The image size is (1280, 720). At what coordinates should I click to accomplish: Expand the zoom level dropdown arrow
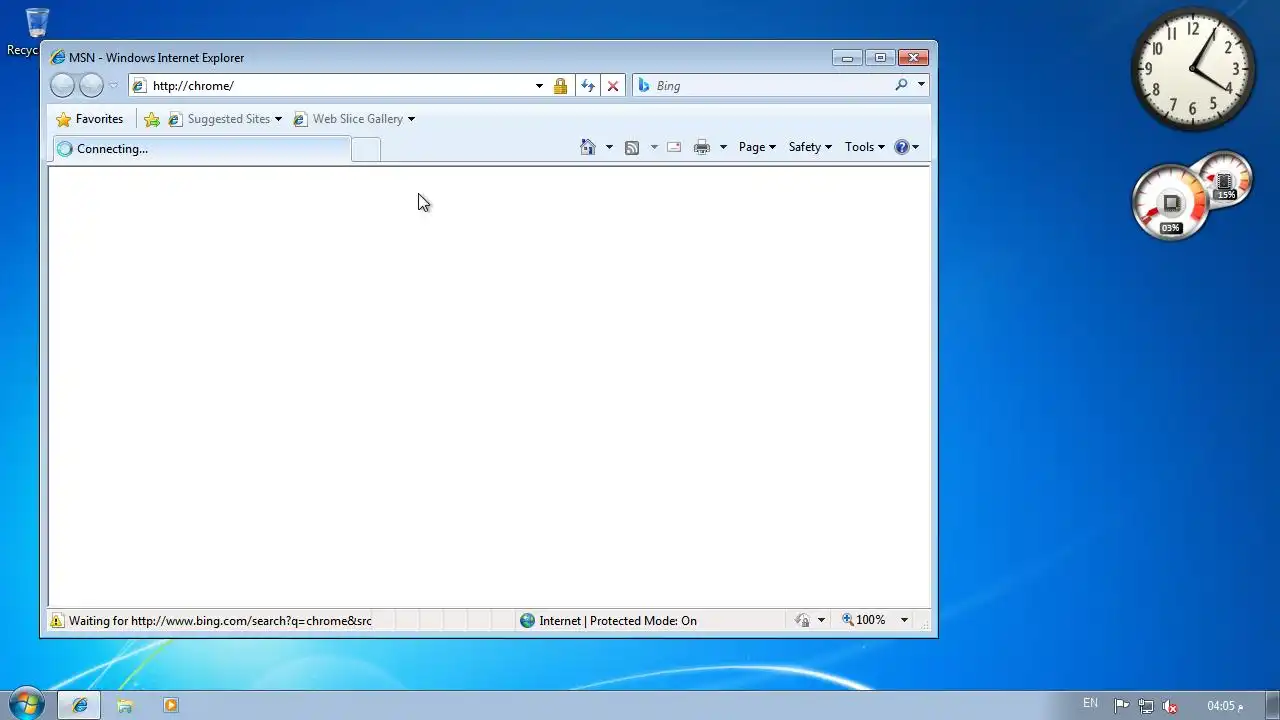tap(904, 620)
